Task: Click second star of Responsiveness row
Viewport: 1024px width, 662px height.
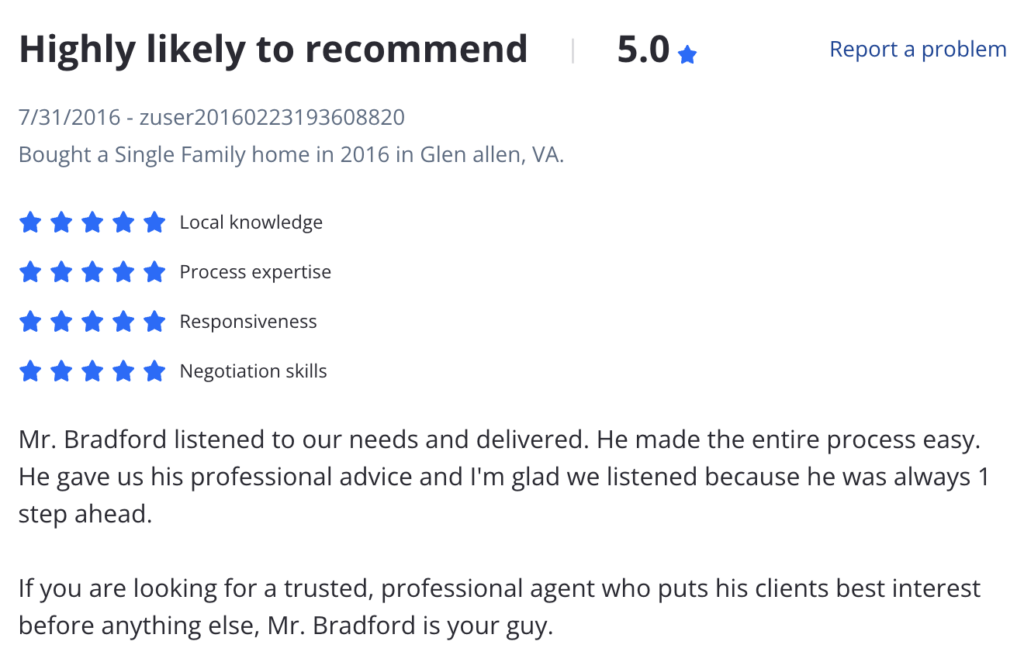Action: [61, 321]
